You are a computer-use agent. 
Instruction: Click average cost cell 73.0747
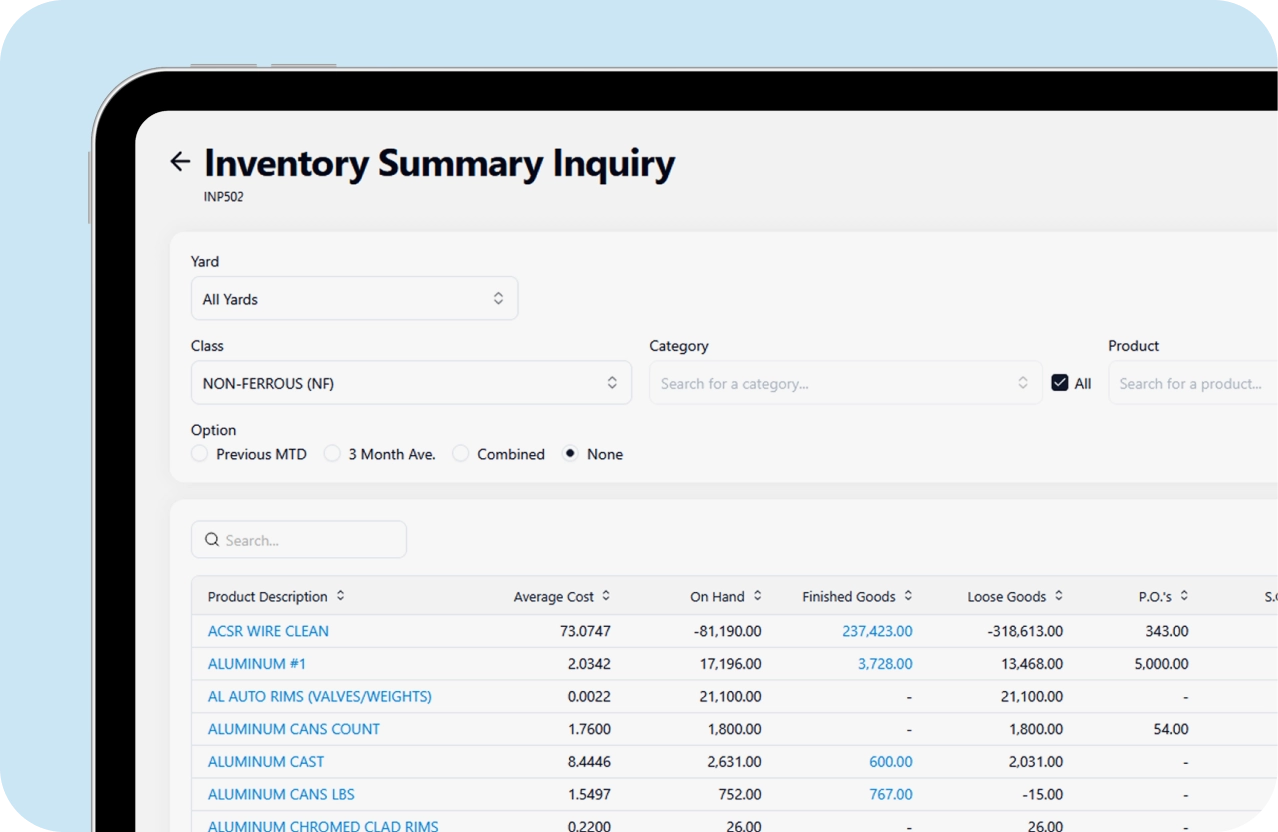pos(586,631)
